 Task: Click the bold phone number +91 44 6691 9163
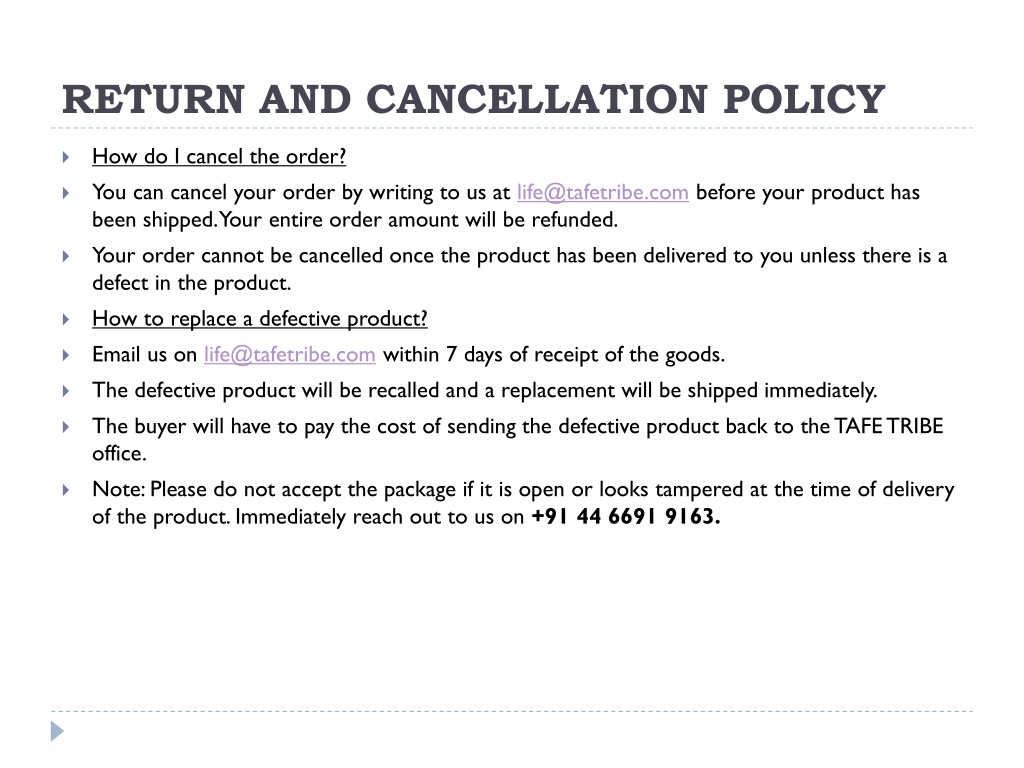click(626, 516)
